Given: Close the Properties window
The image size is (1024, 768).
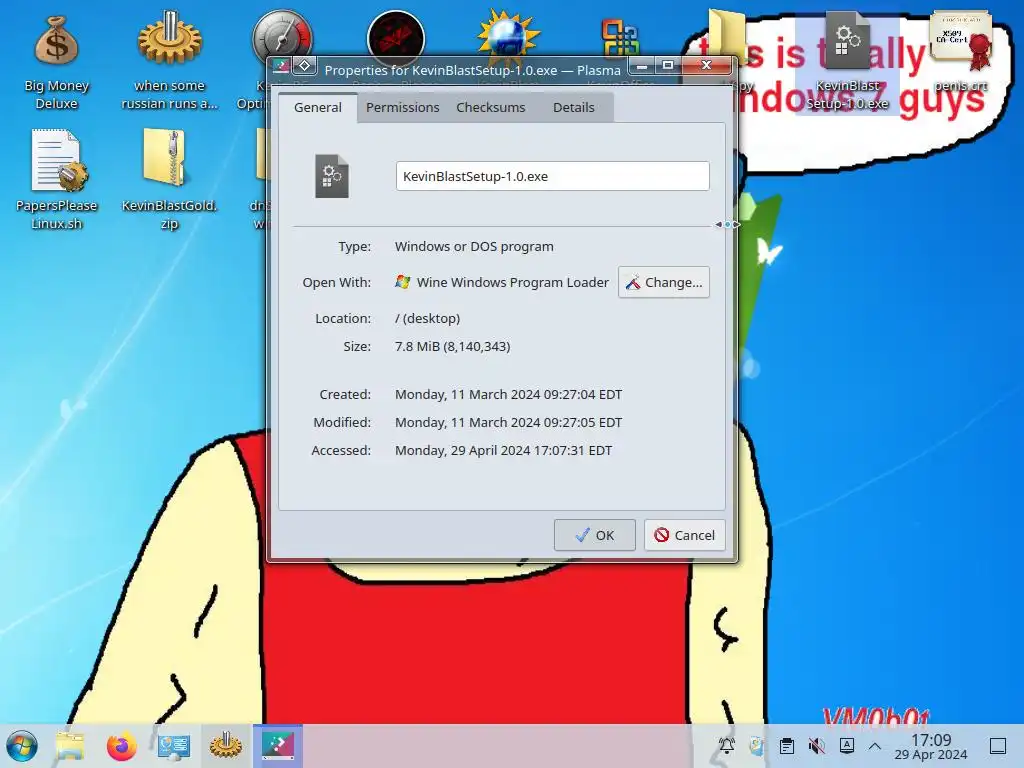Looking at the screenshot, I should tap(706, 65).
